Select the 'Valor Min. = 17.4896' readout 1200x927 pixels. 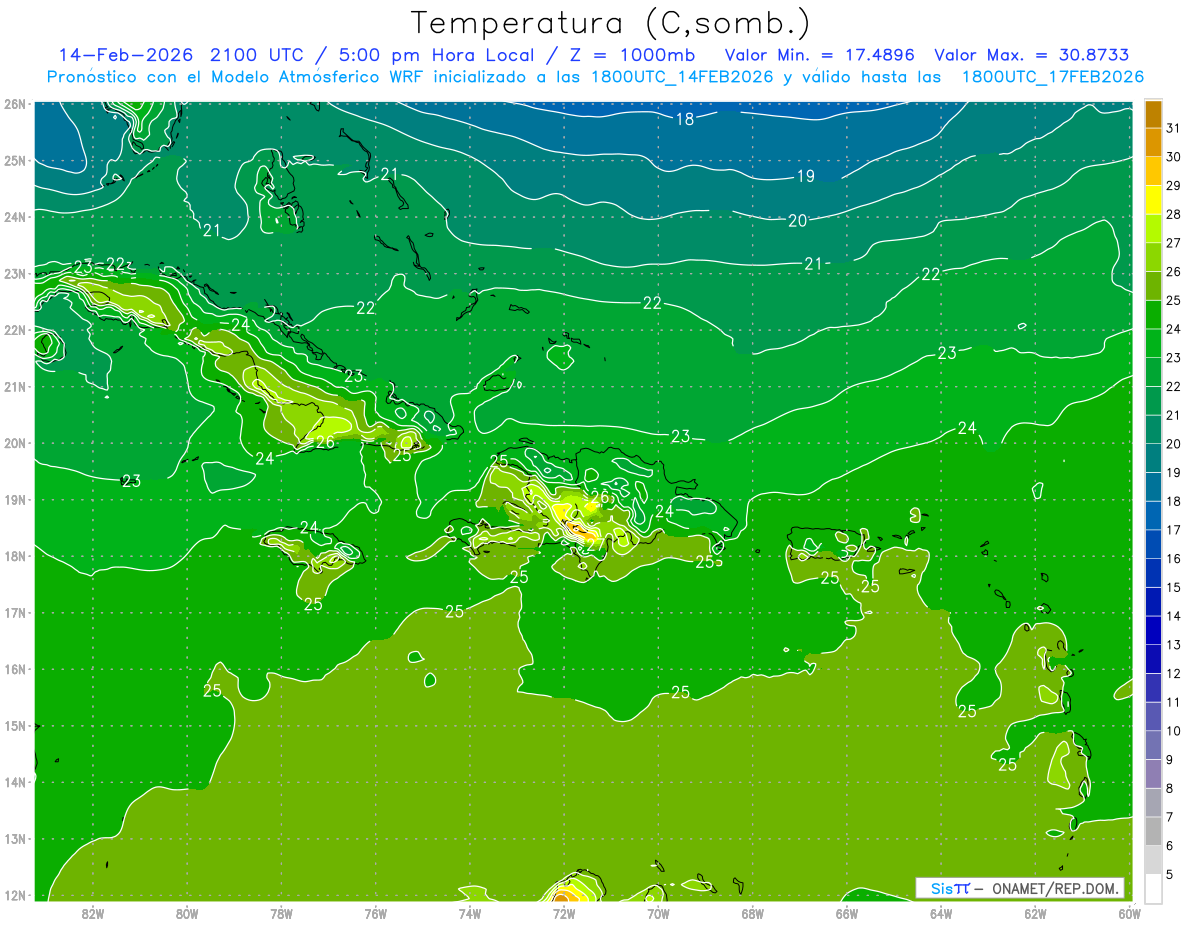coord(822,55)
